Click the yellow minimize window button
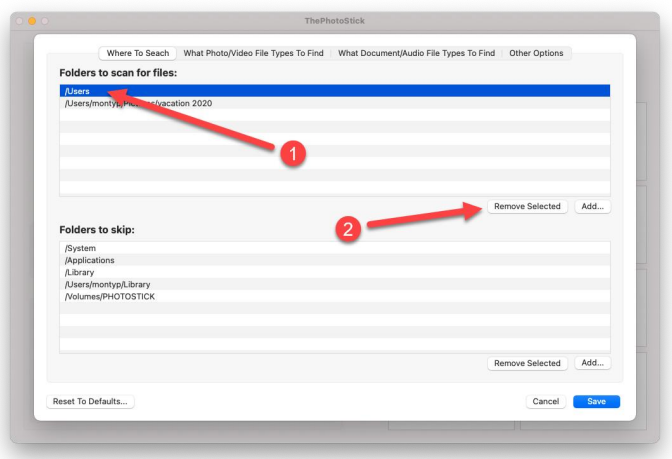Viewport: 672px width, 459px height. [32, 21]
